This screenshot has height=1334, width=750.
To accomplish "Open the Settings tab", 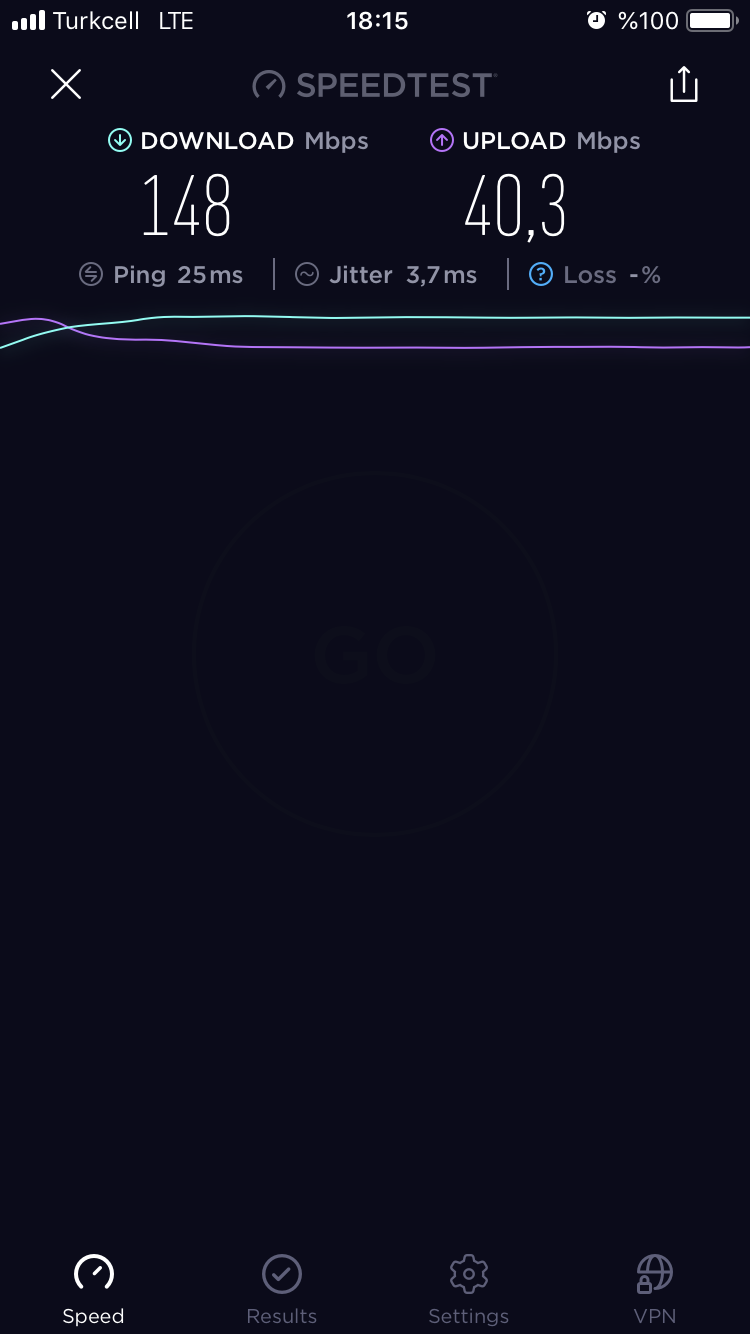I will (469, 1290).
